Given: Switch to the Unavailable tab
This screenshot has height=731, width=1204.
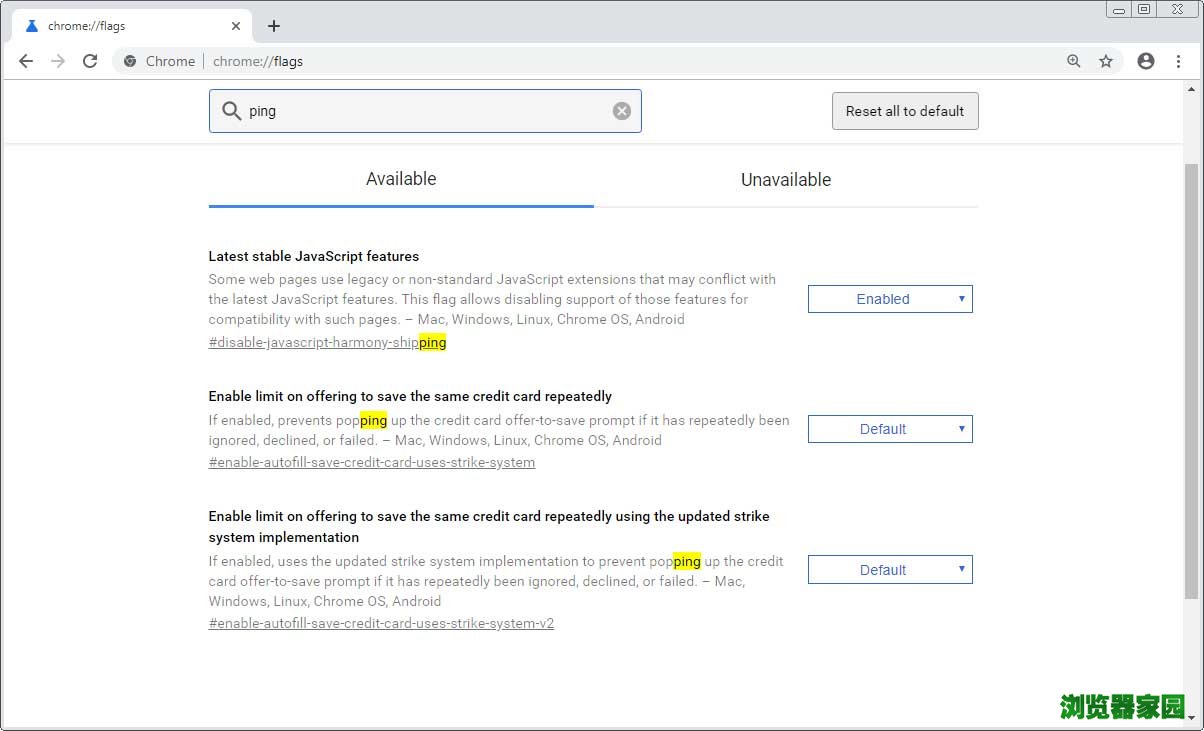Looking at the screenshot, I should [x=786, y=180].
